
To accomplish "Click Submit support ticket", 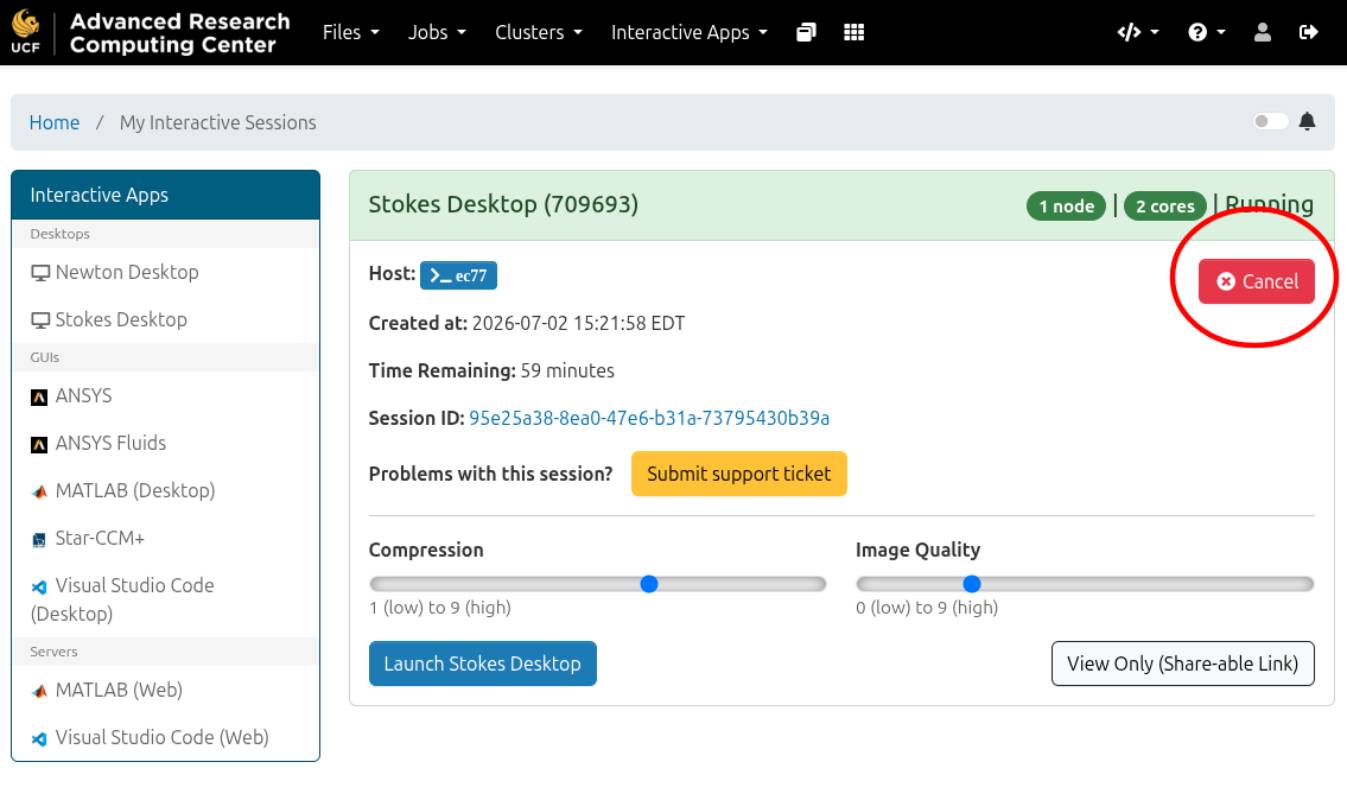I will click(x=739, y=474).
